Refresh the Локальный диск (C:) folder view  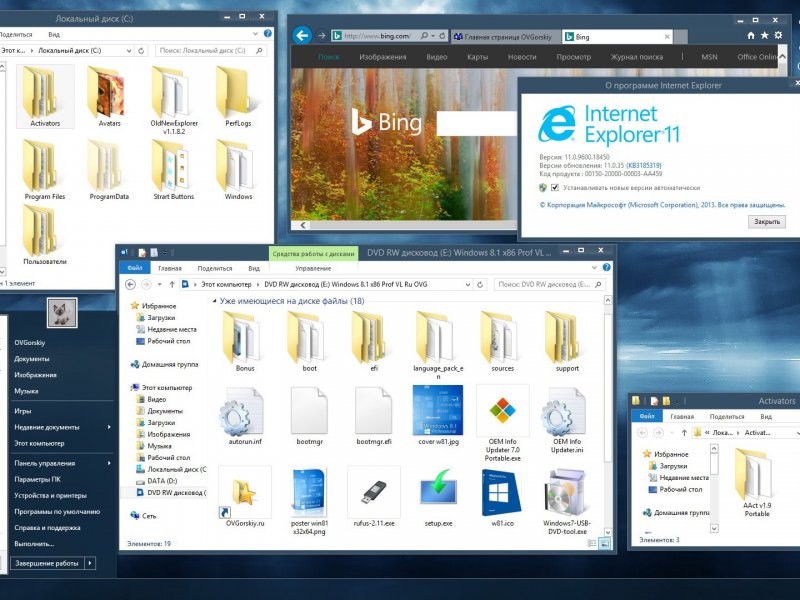click(141, 51)
